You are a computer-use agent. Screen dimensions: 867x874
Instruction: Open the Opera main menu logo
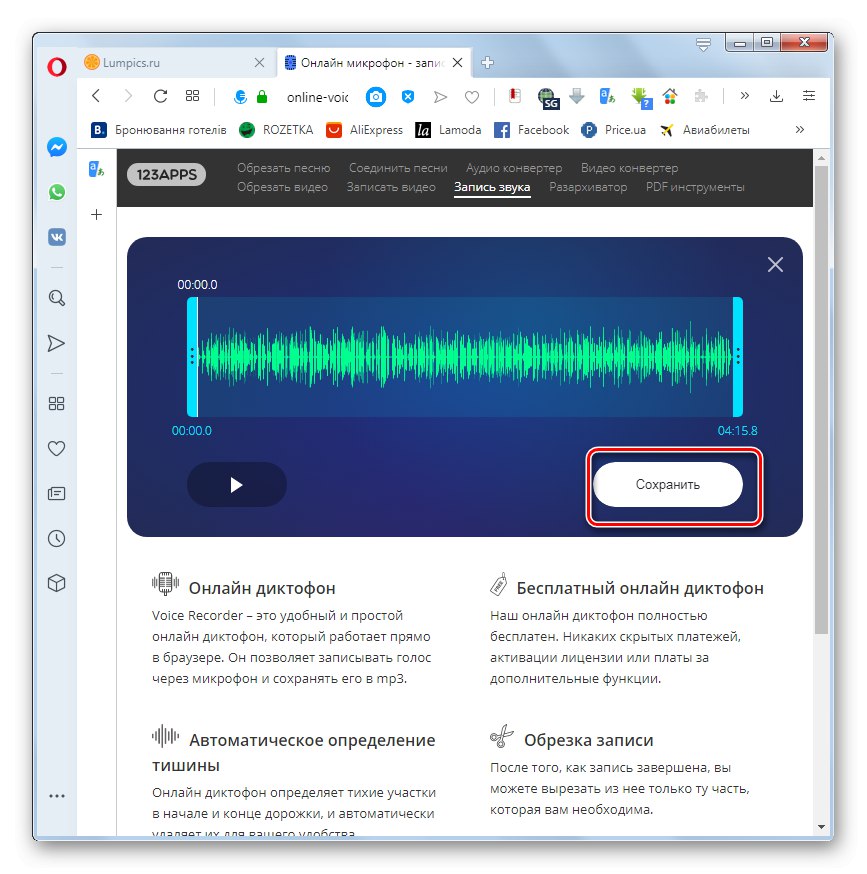(56, 66)
